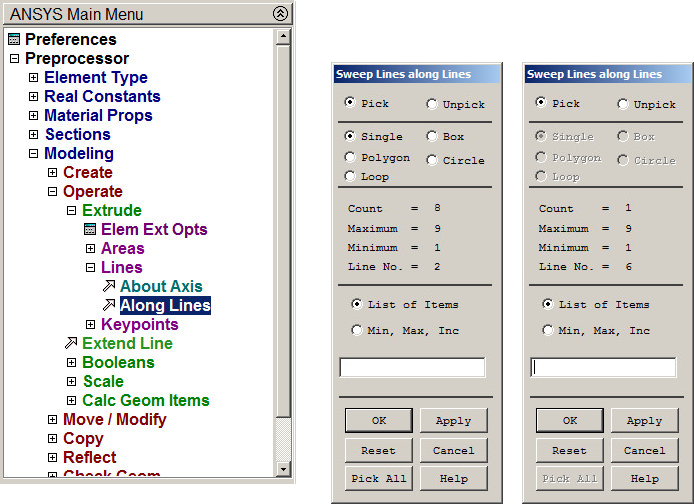Click the arrow icon beside About Axis
694x504 pixels.
[108, 287]
